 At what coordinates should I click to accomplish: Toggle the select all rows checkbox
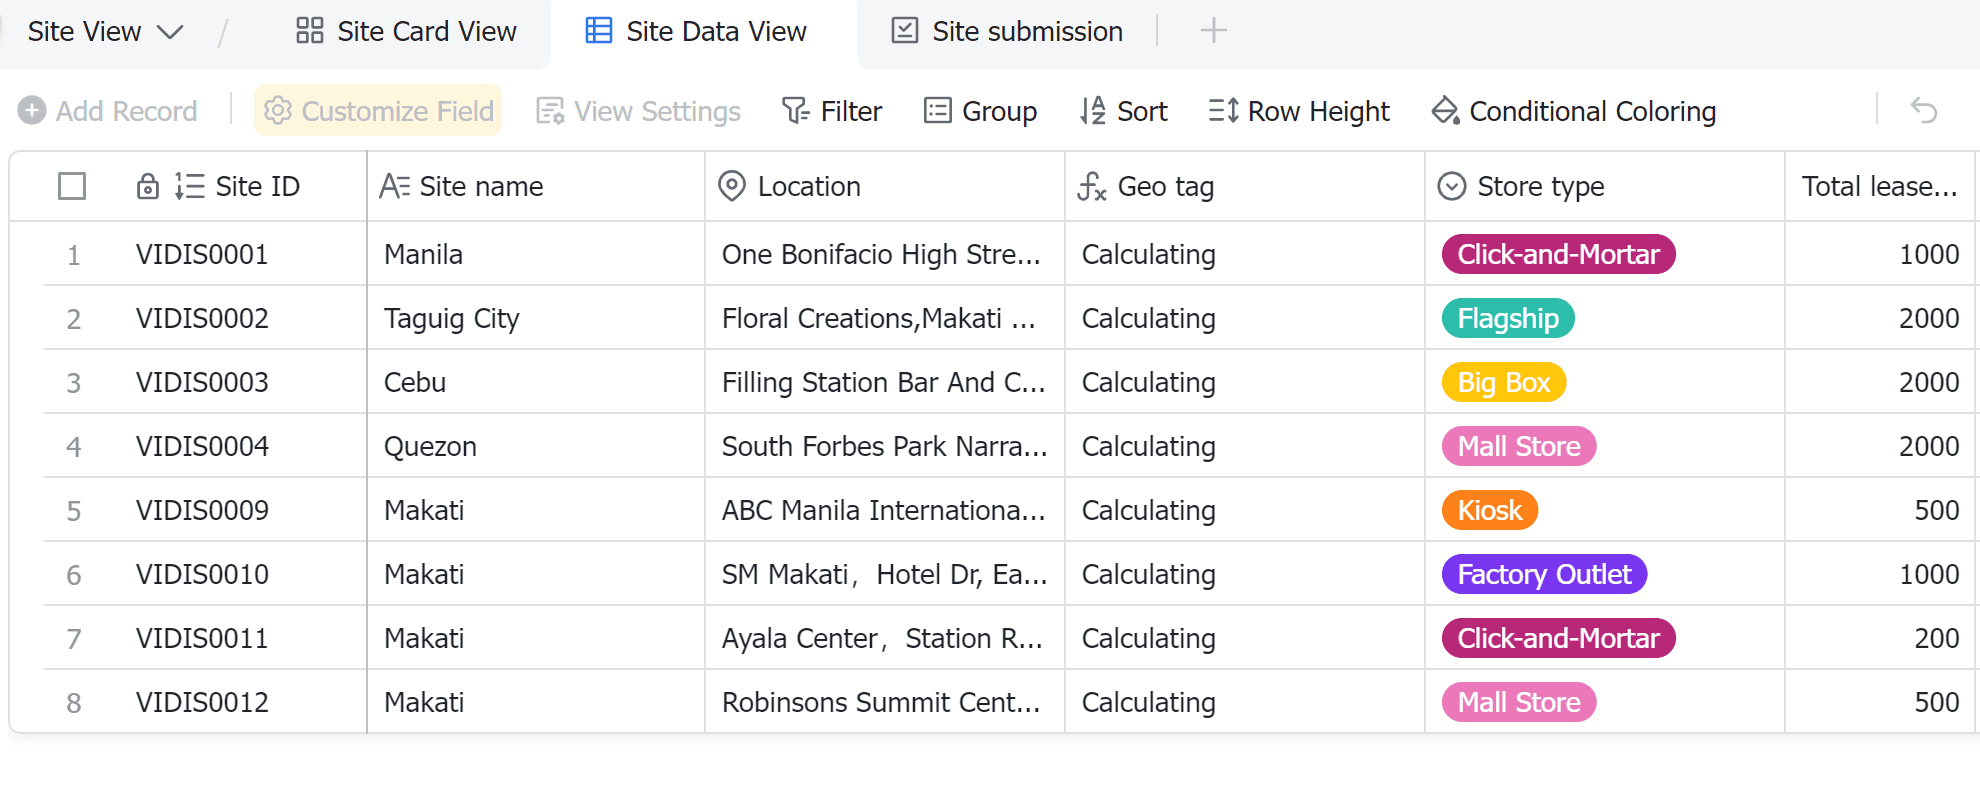(72, 187)
